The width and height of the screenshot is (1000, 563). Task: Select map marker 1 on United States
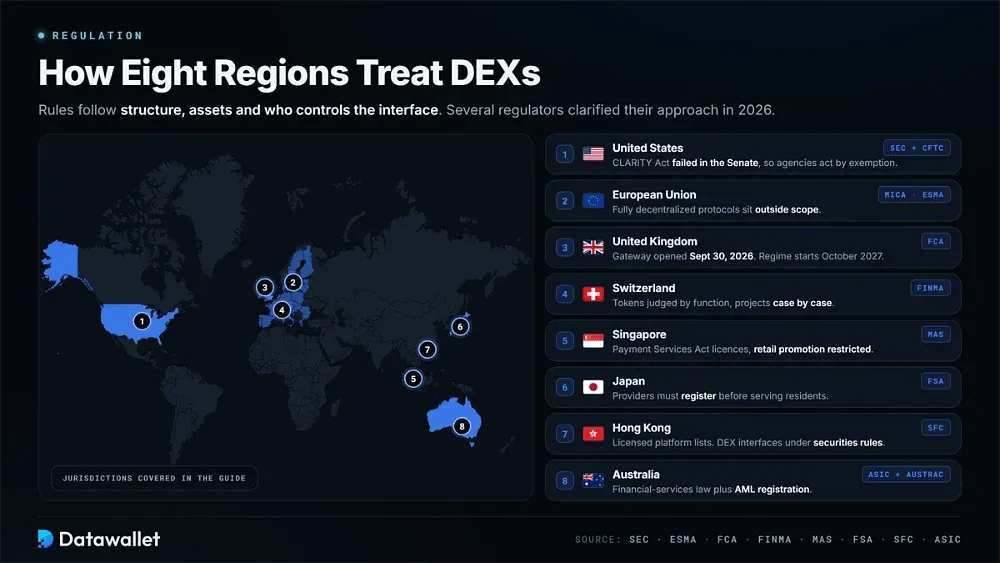[x=142, y=321]
